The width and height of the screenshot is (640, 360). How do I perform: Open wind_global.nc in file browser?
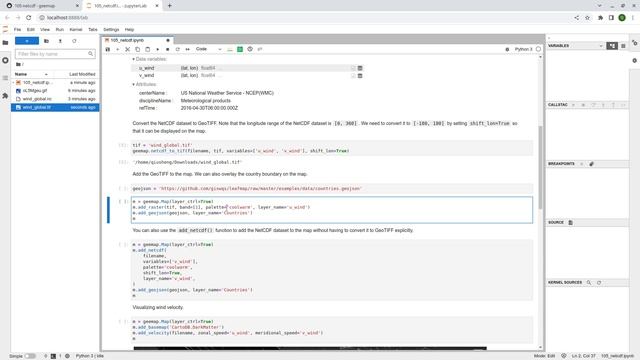point(55,99)
